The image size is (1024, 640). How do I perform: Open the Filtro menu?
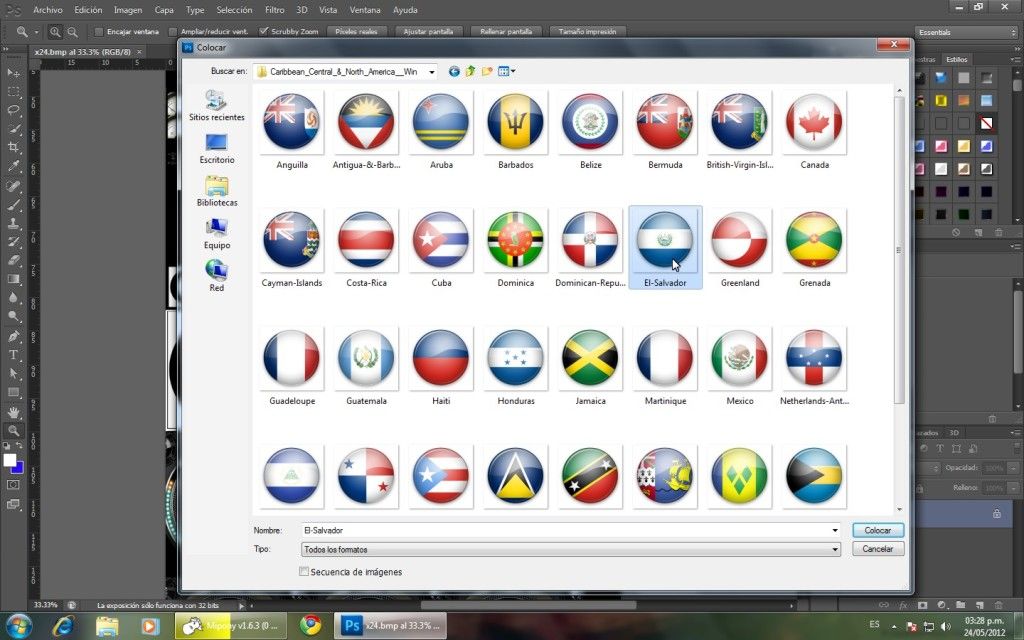click(x=274, y=10)
